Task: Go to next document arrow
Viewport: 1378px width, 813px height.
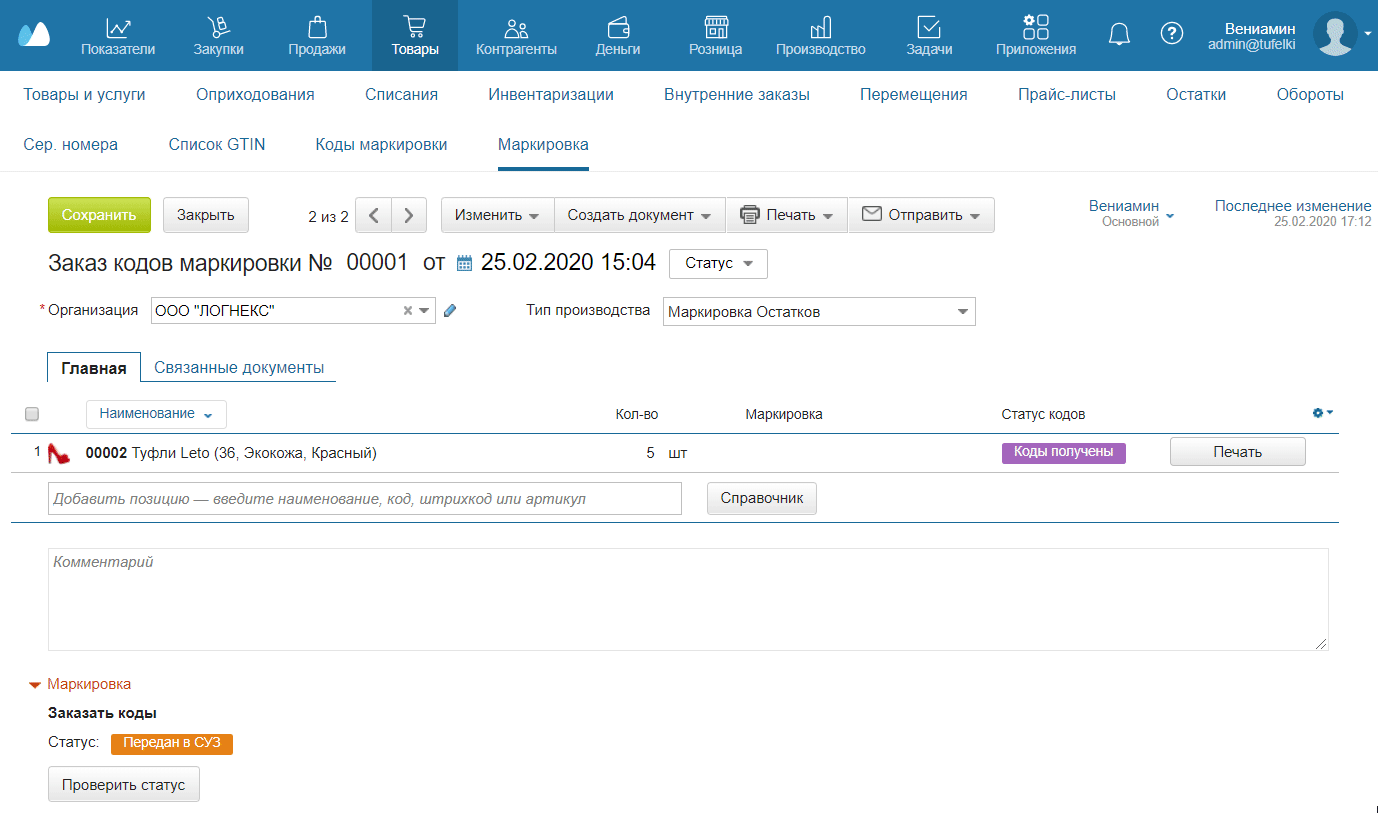Action: point(409,215)
